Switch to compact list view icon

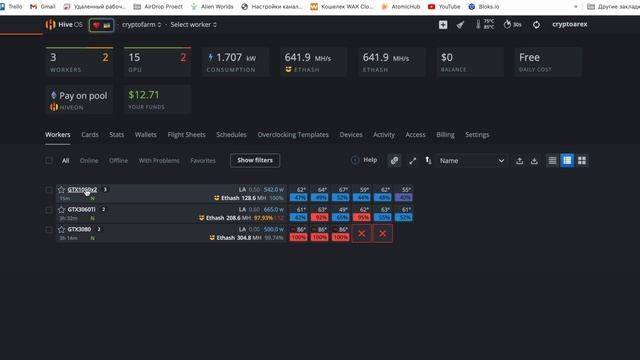[x=552, y=160]
